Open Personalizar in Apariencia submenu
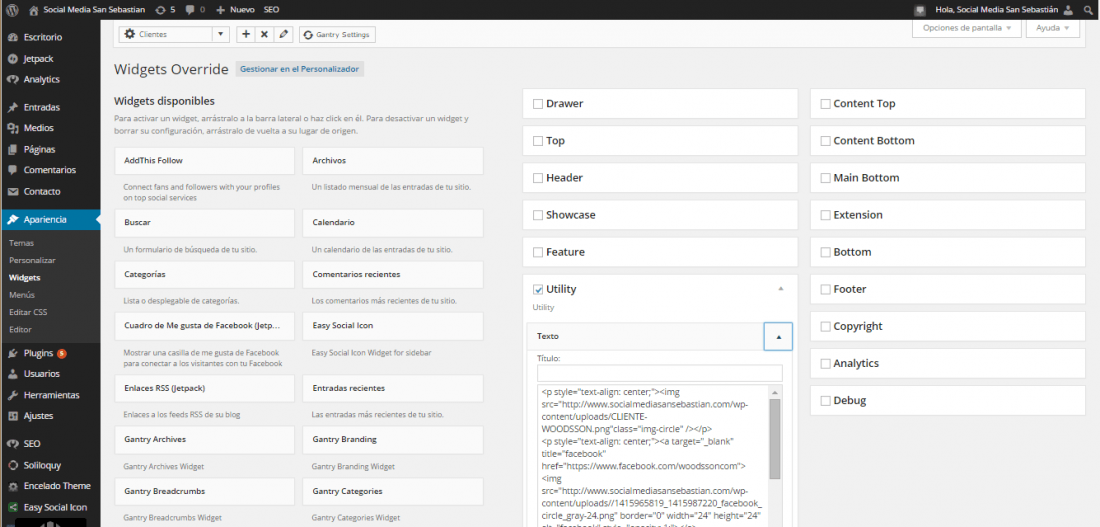 32,260
